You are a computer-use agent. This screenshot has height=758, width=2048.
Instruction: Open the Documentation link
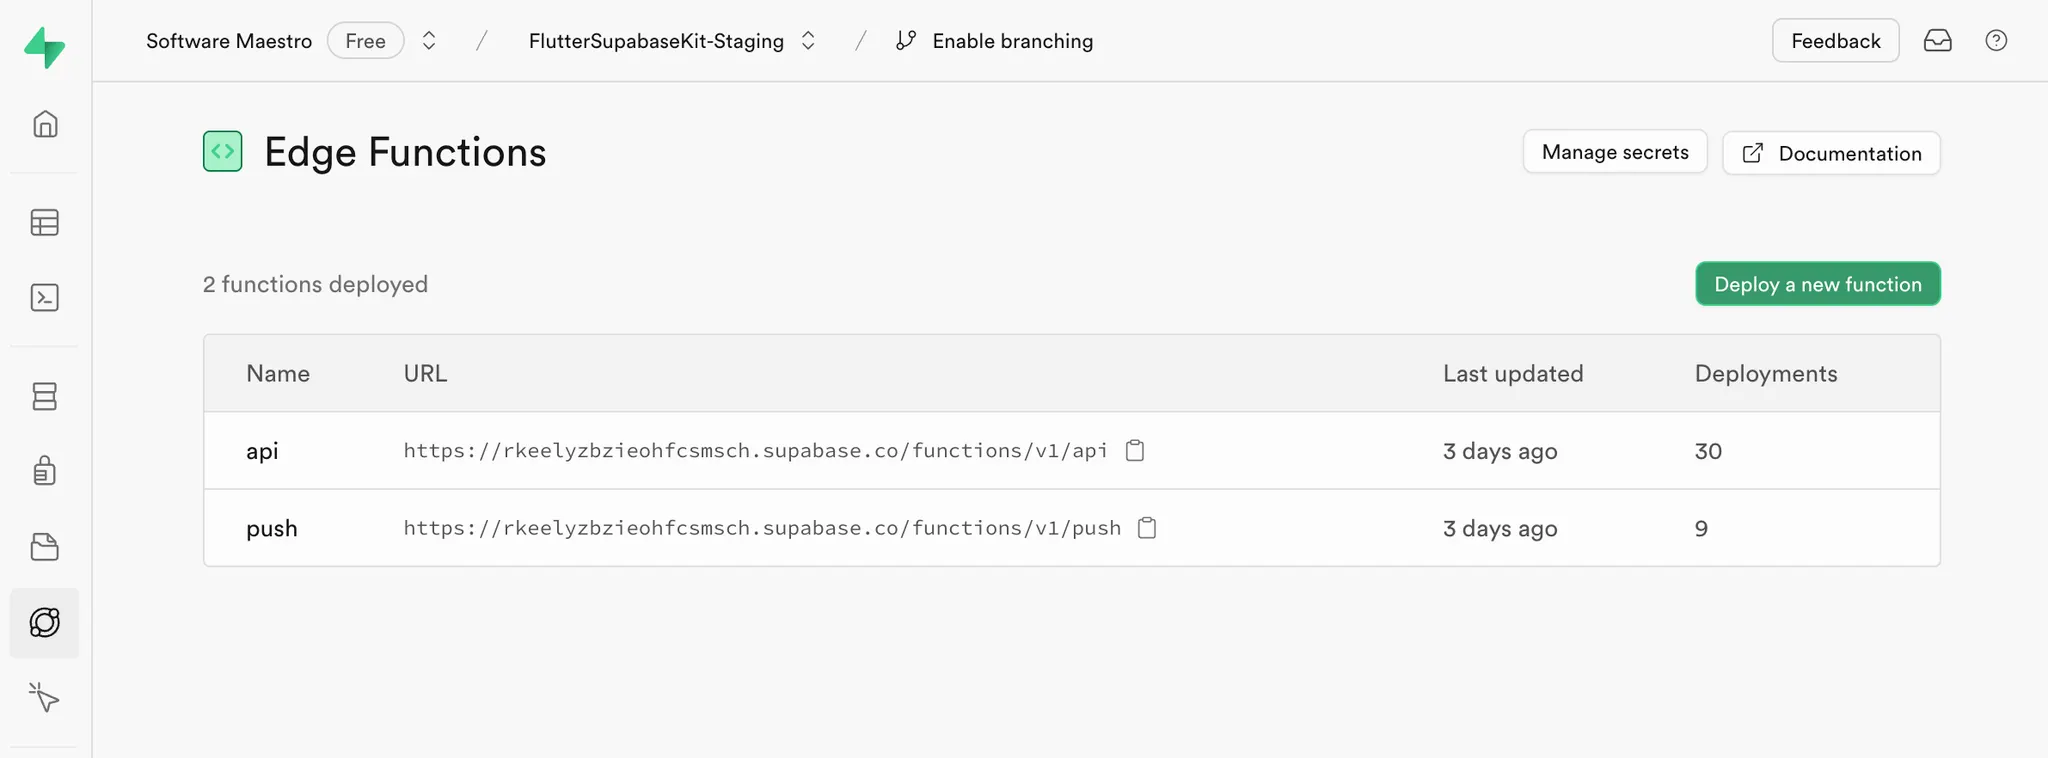(1831, 153)
